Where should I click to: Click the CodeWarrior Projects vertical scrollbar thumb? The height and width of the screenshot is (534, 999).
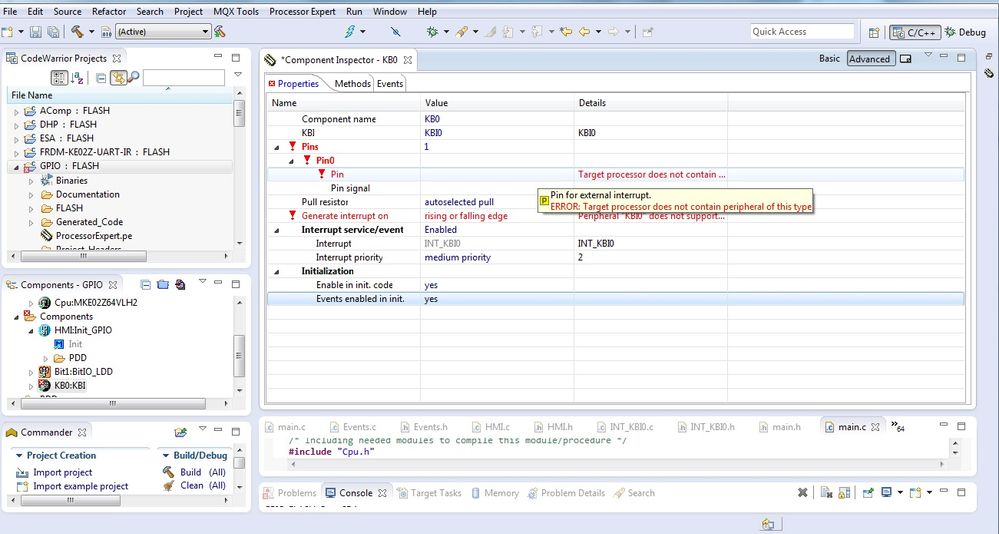tap(239, 114)
